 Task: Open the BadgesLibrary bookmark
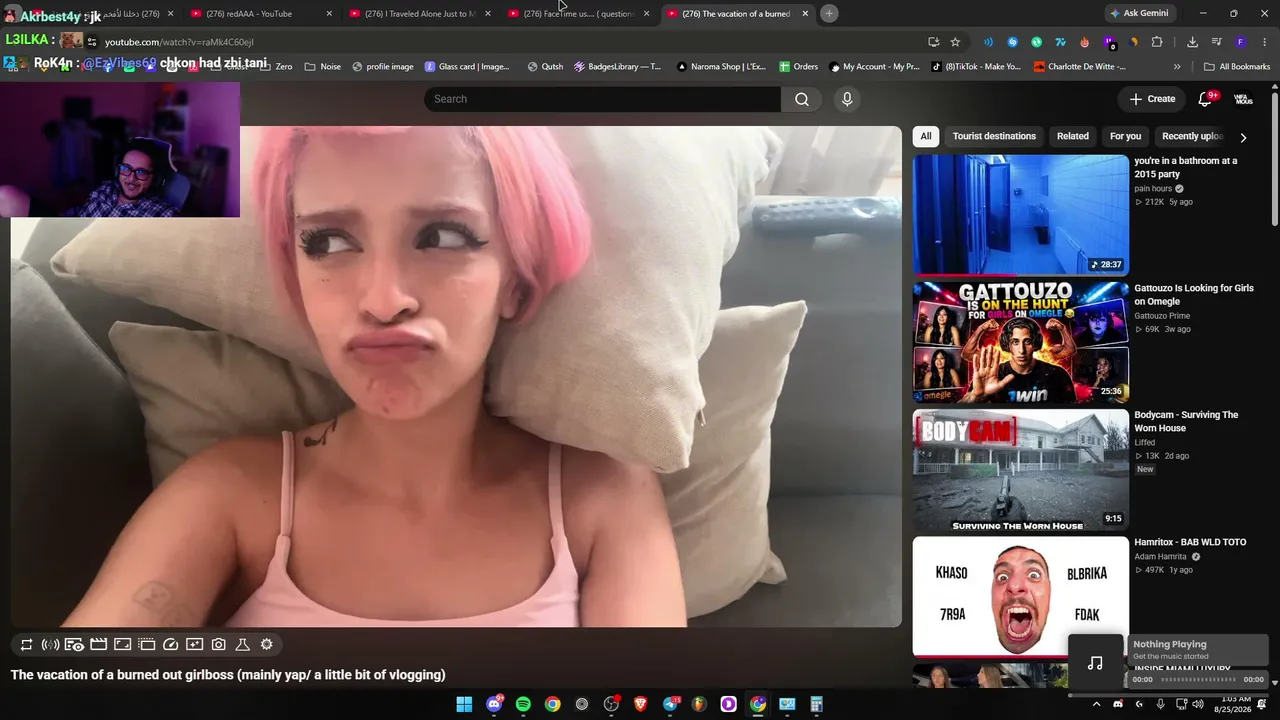617,67
